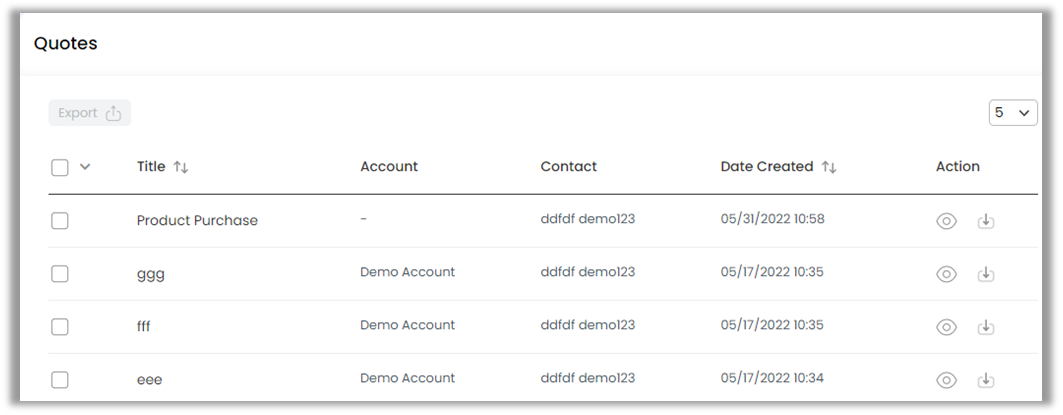Screen dimensions: 1063x415
Task: Sort by Title using the sort arrows
Action: (x=181, y=168)
